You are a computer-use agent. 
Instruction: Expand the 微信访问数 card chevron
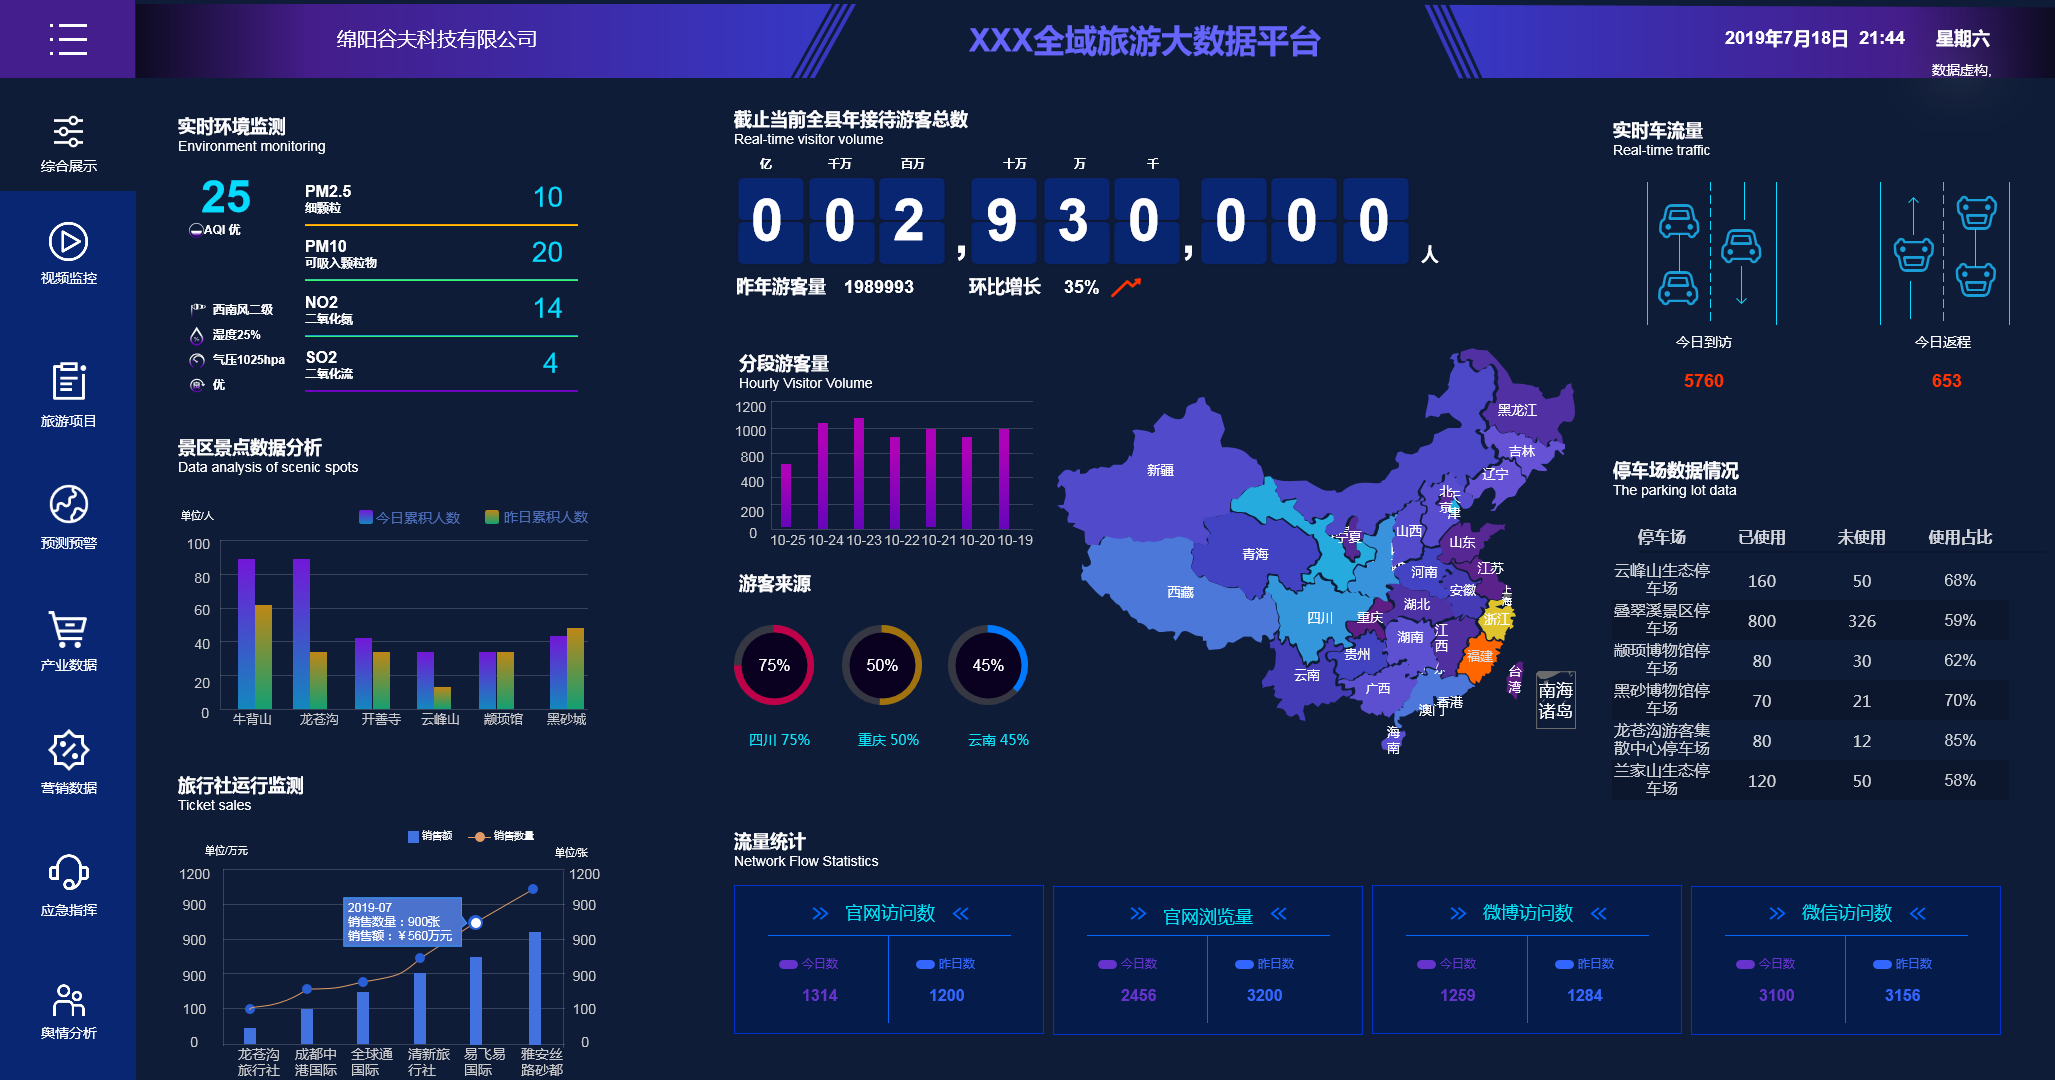[1778, 913]
